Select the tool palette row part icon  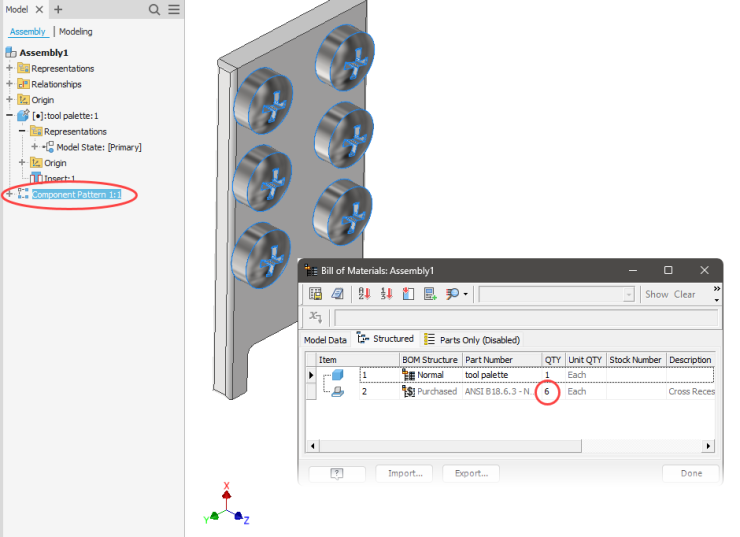tap(337, 375)
